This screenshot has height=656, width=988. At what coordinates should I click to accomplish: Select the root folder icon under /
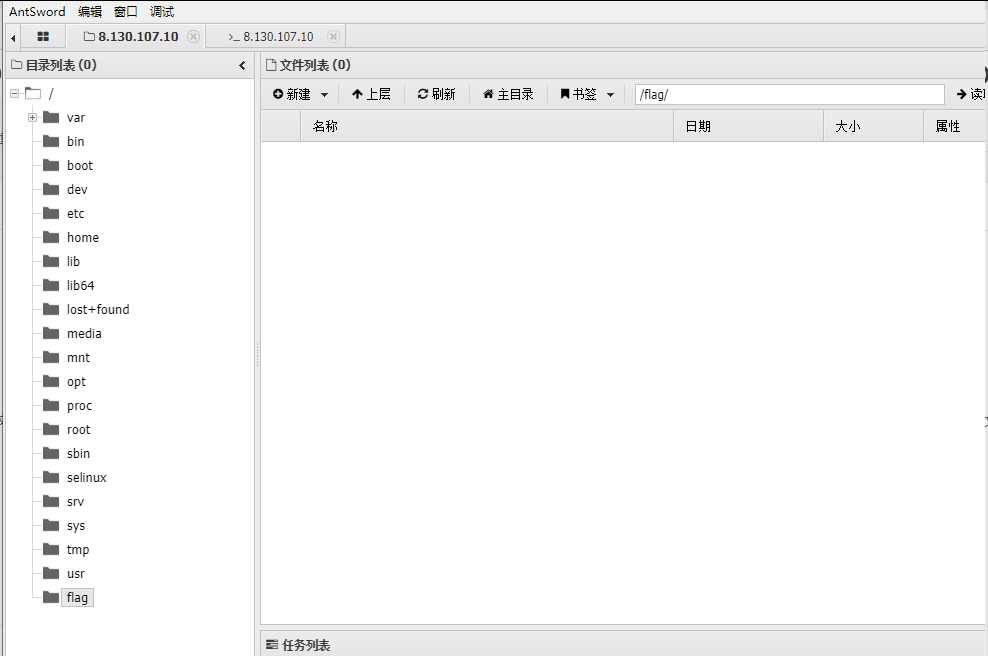coord(51,429)
